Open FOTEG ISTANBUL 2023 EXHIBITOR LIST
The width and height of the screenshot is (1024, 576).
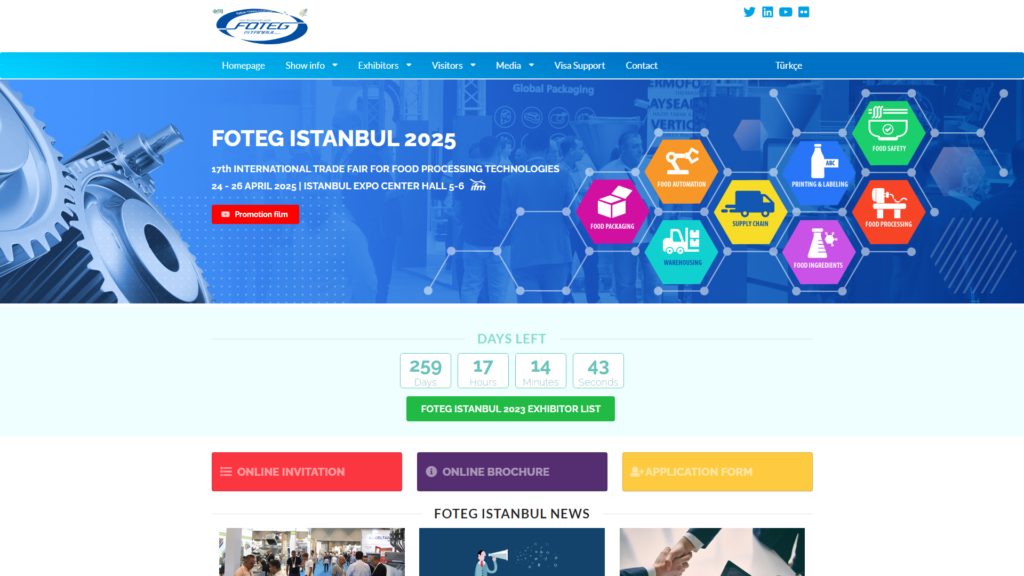click(x=511, y=409)
